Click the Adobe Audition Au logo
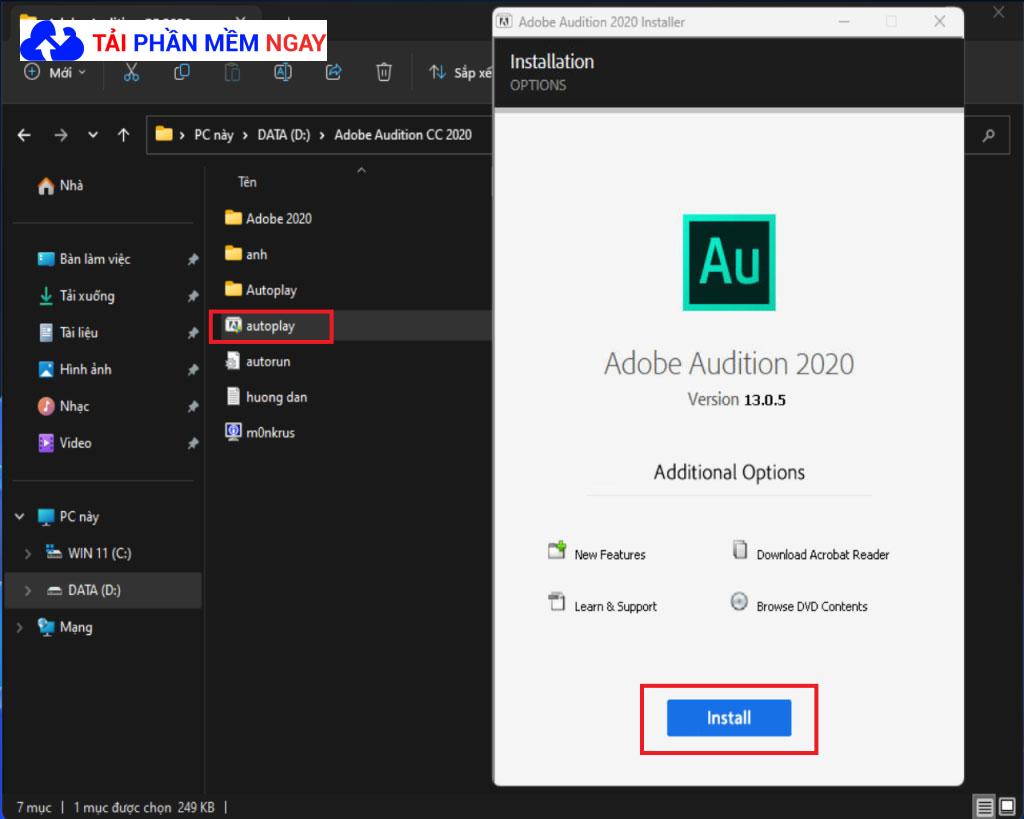The image size is (1024, 819). (x=729, y=262)
